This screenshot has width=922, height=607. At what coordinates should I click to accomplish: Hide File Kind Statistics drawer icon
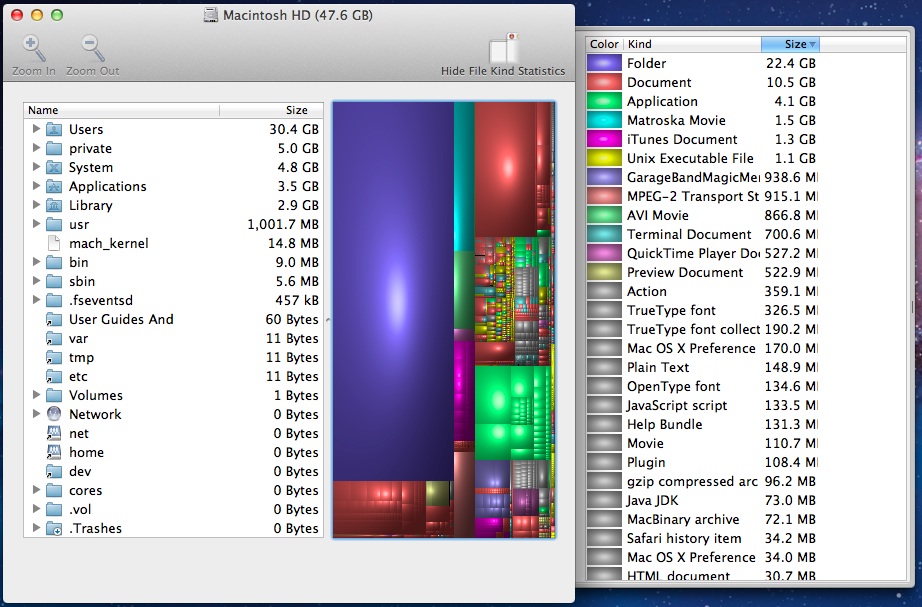point(503,48)
